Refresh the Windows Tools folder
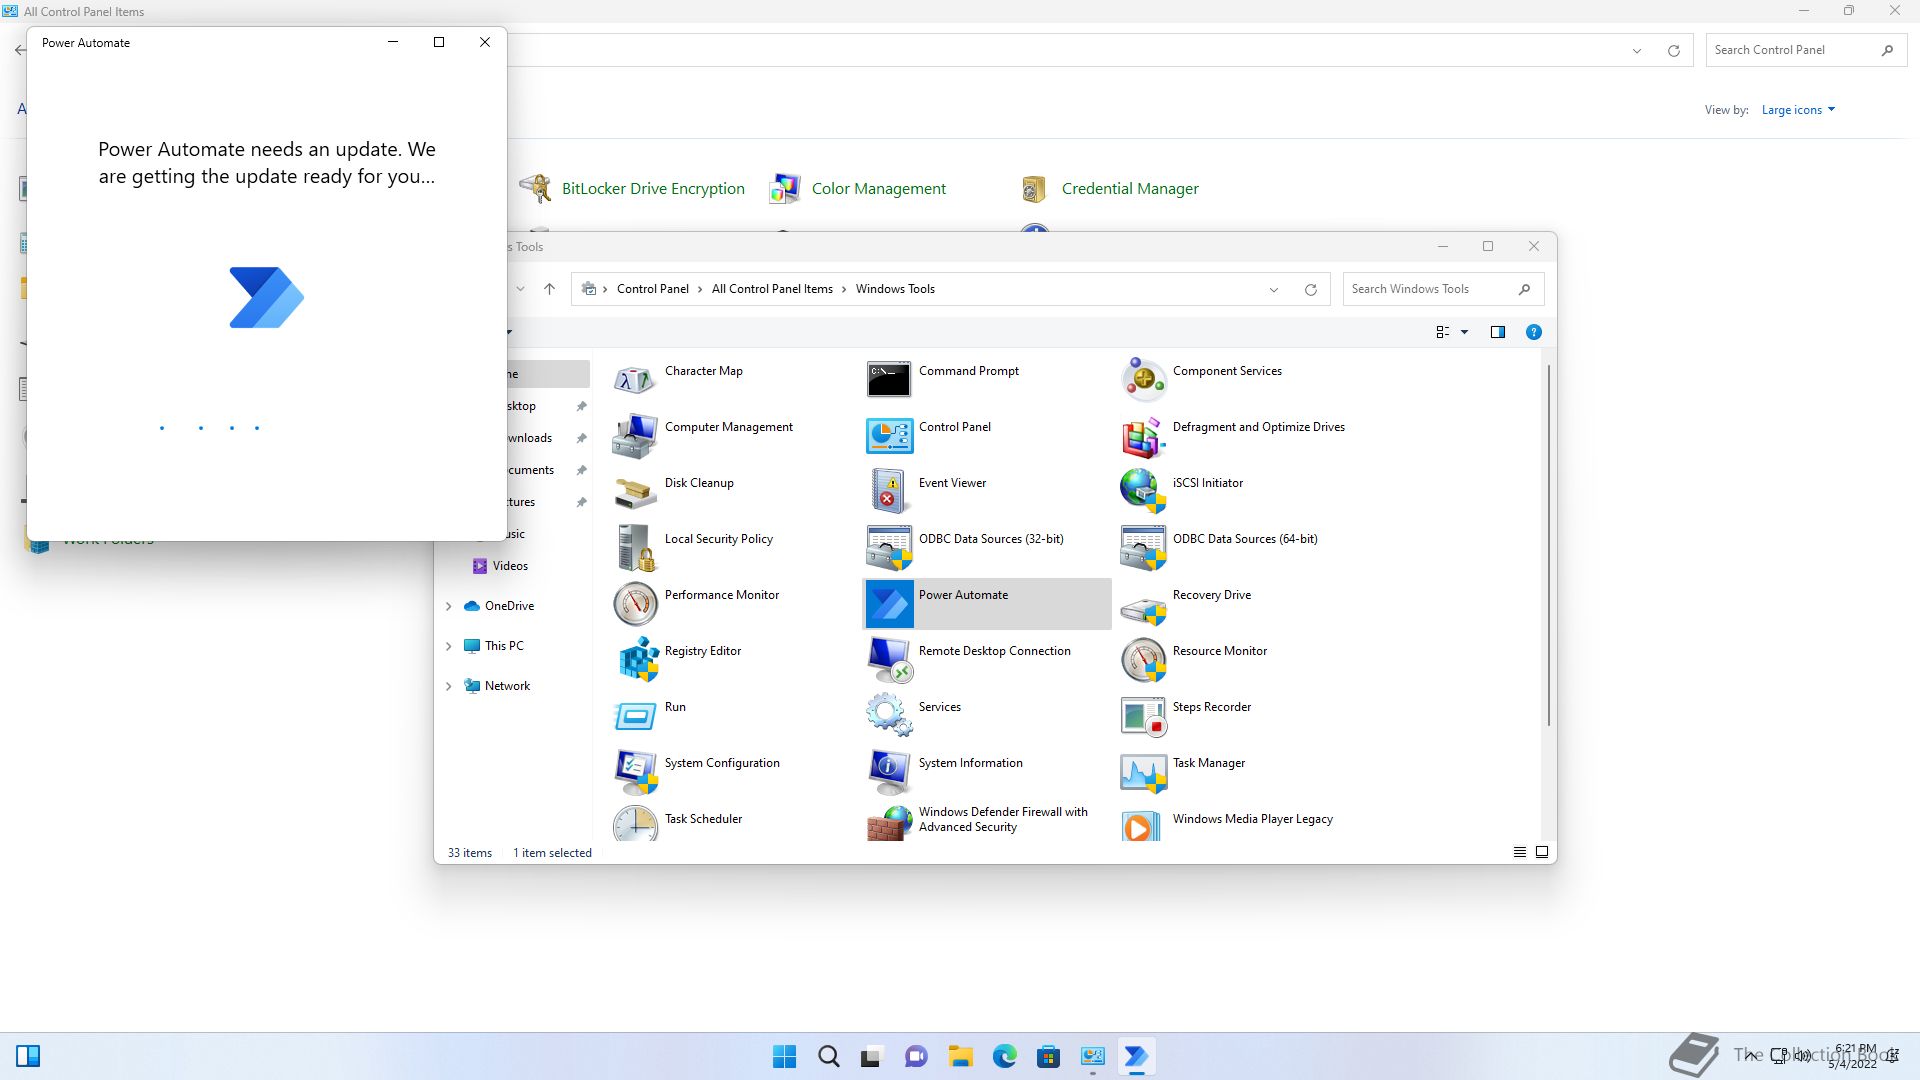This screenshot has width=1920, height=1080. click(x=1310, y=290)
